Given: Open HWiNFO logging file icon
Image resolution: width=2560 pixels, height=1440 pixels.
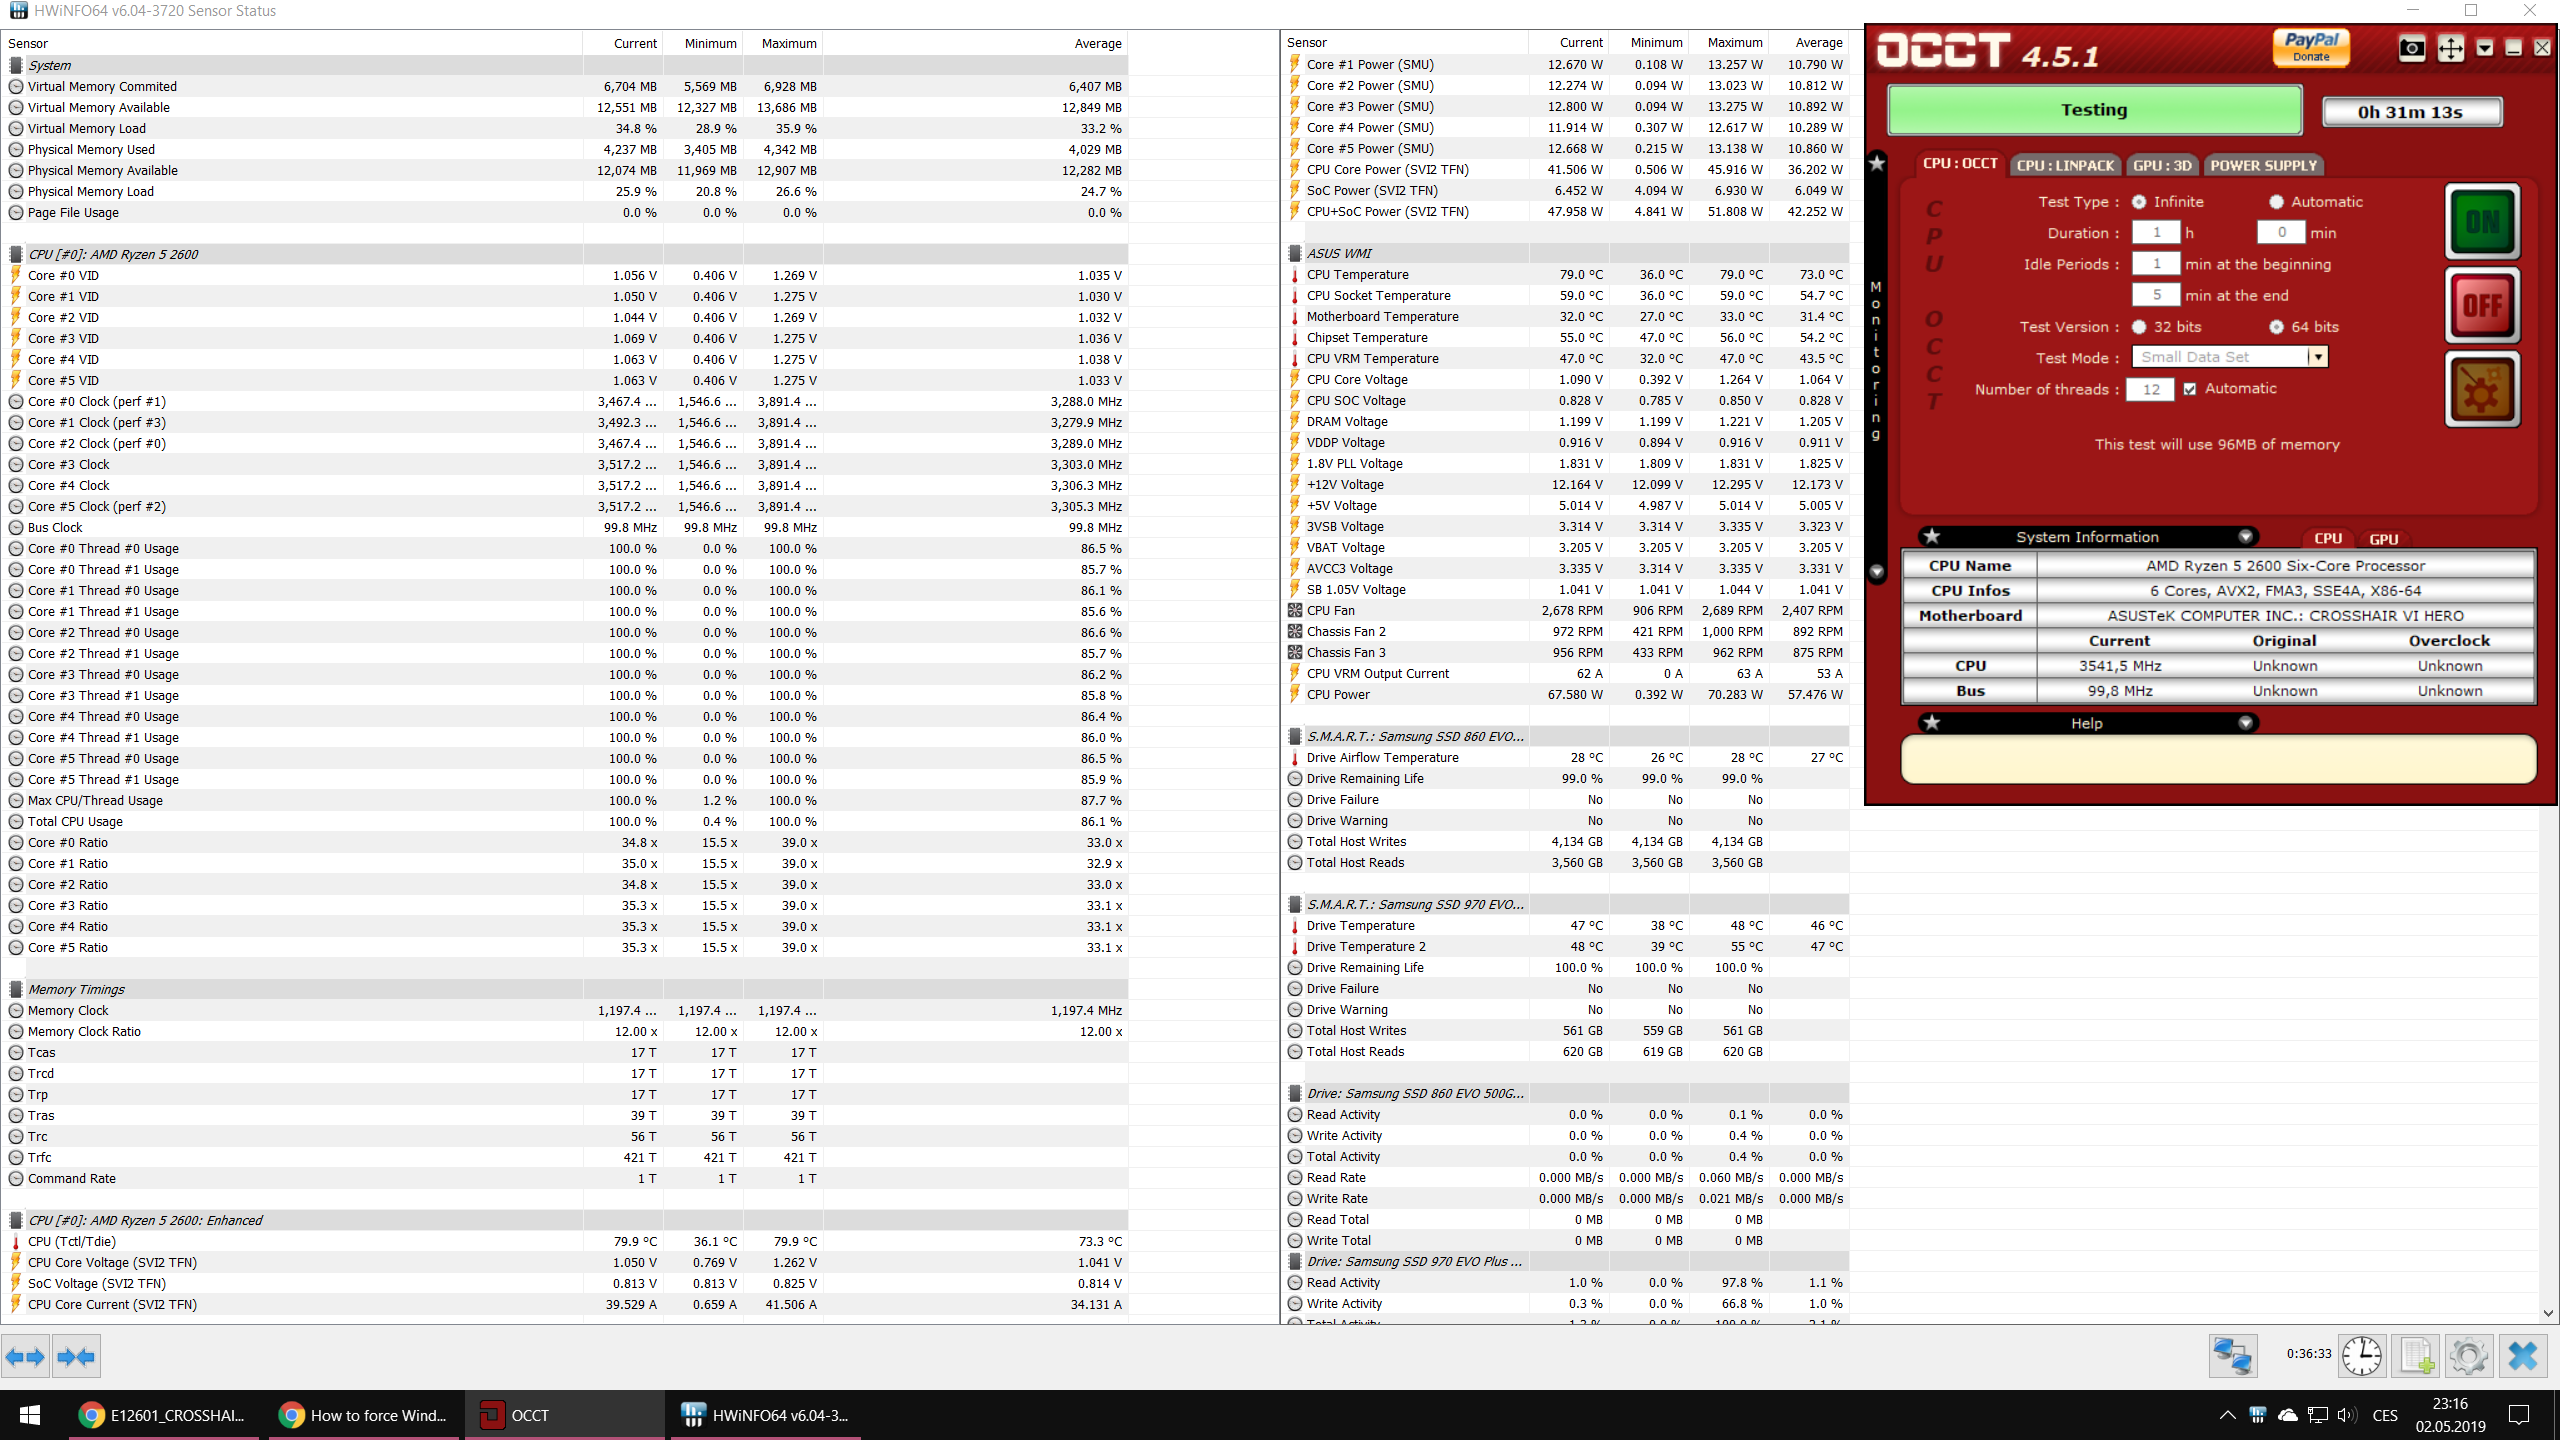Looking at the screenshot, I should [2416, 1356].
